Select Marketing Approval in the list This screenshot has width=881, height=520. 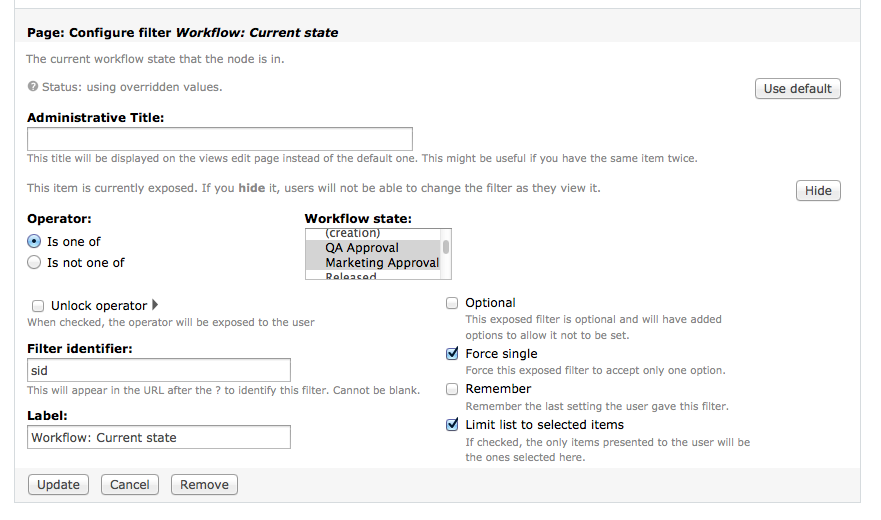382,263
